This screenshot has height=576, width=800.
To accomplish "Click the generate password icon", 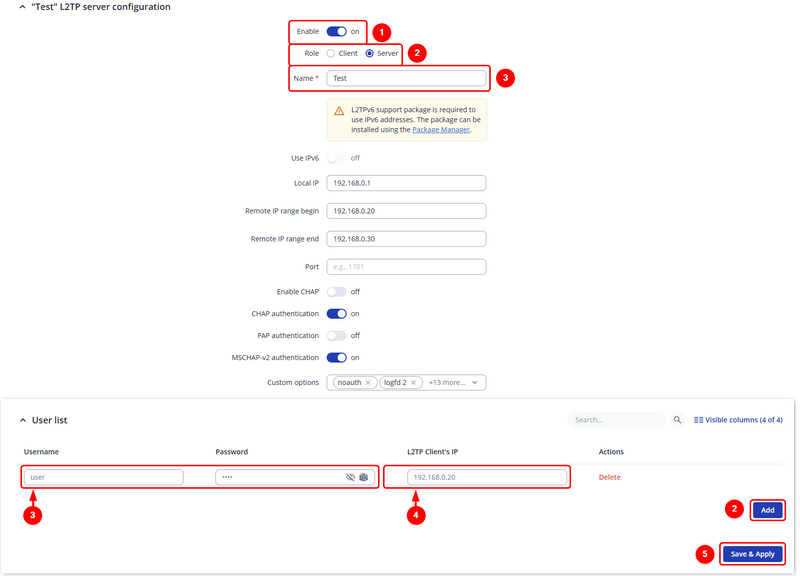I will 365,478.
